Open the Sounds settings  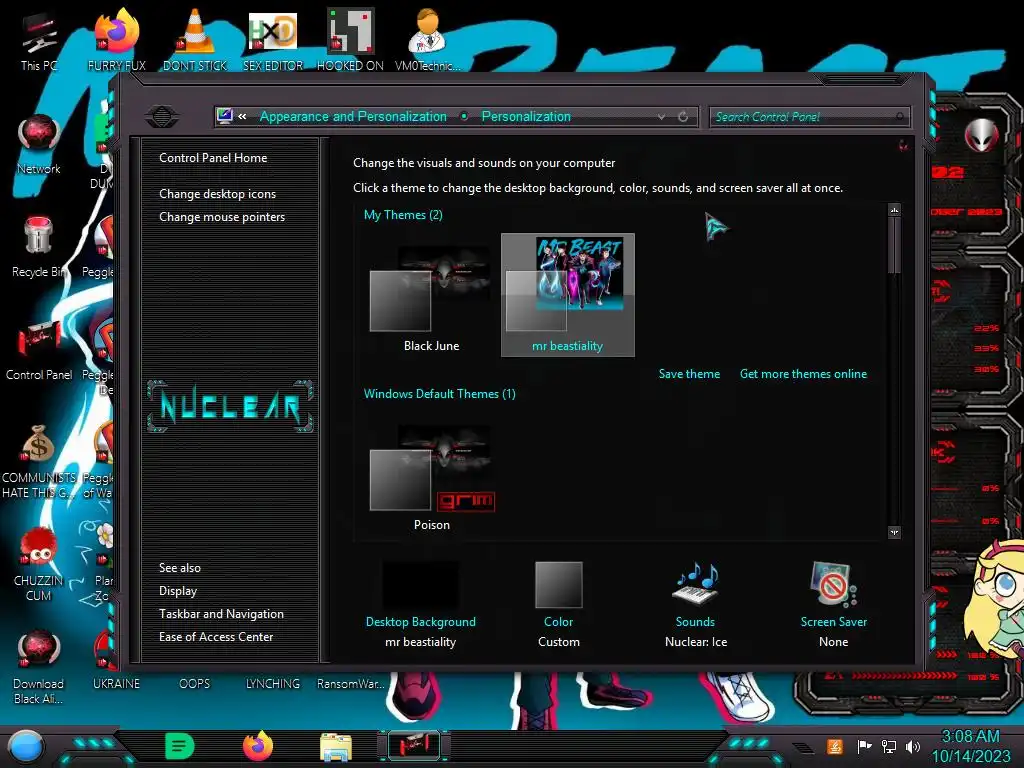(696, 605)
